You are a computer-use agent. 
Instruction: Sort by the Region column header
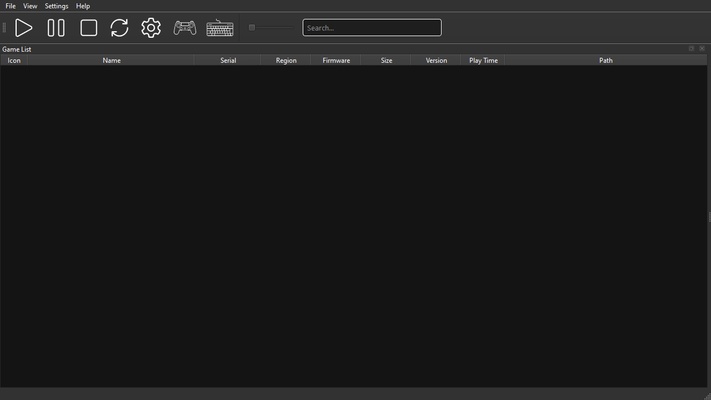[286, 60]
